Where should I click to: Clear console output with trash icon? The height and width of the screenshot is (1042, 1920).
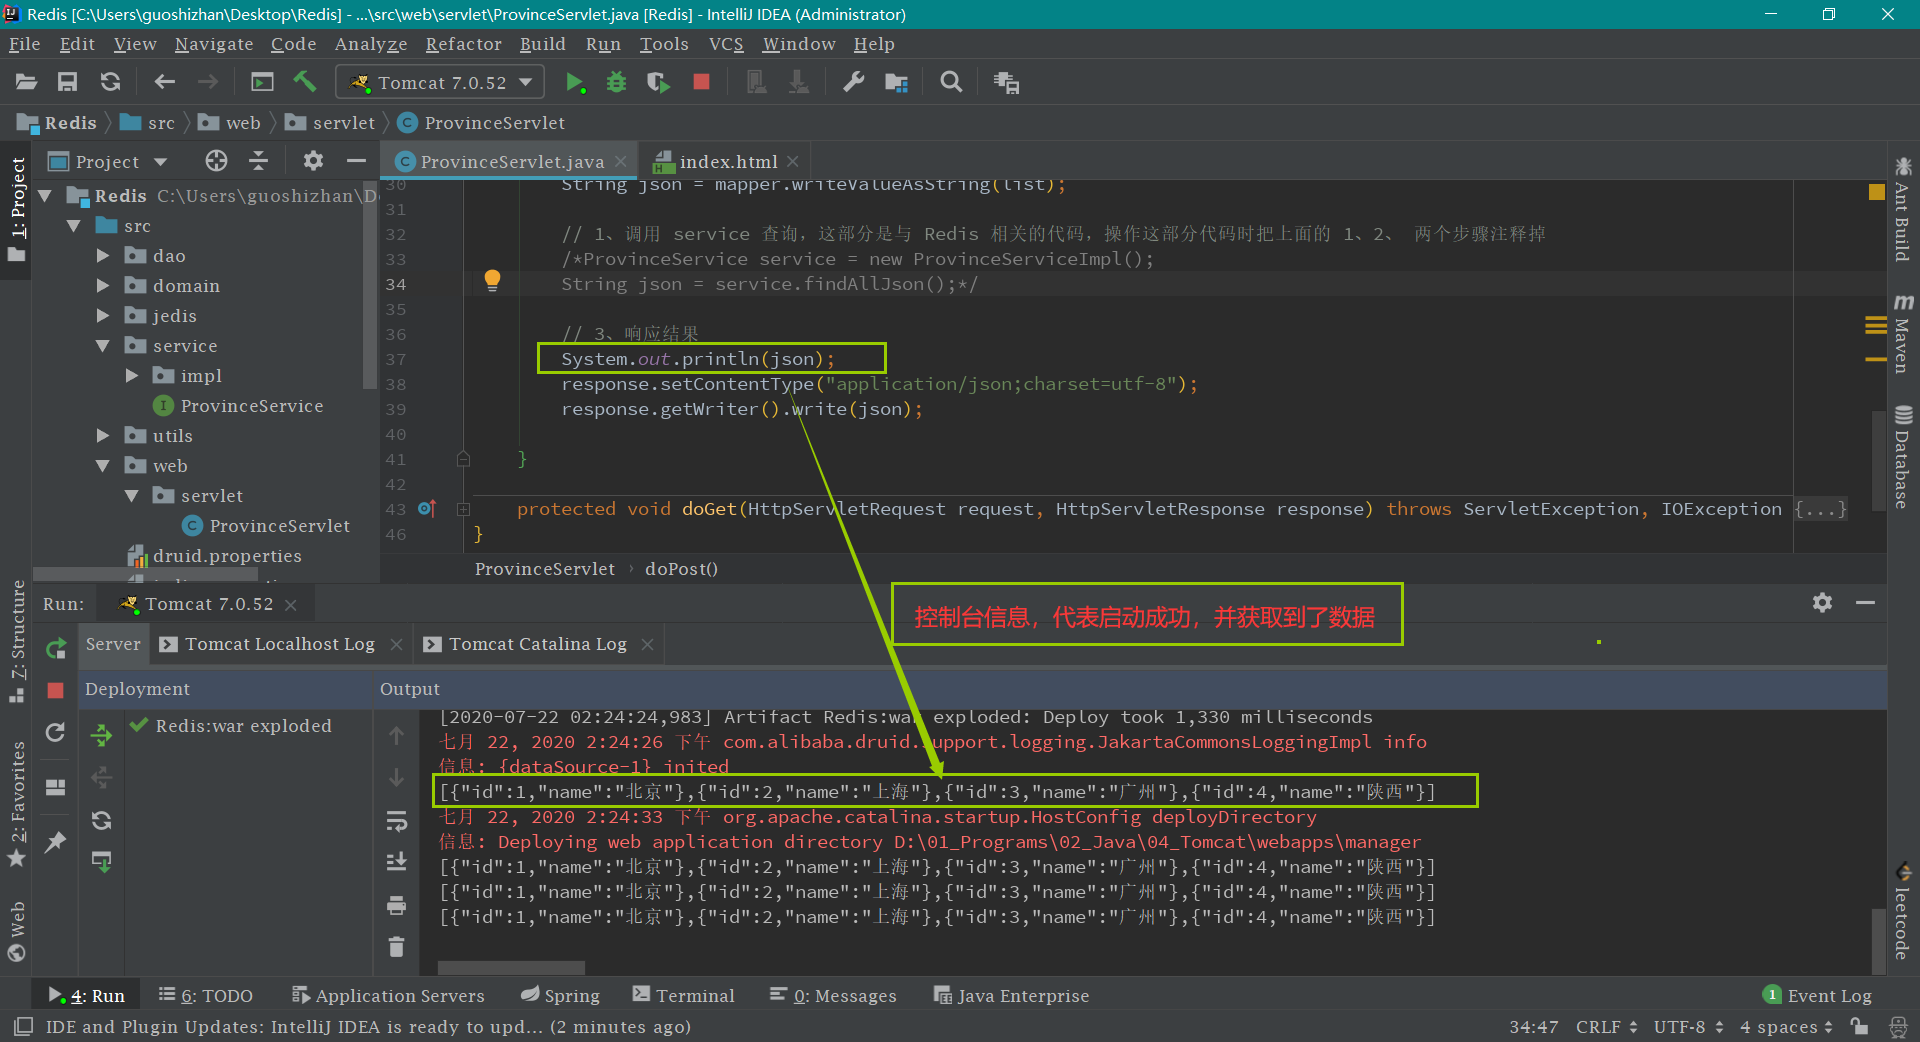coord(397,946)
